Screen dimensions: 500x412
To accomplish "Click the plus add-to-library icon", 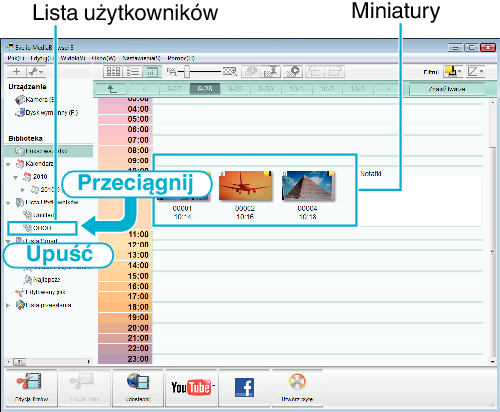I will [16, 71].
